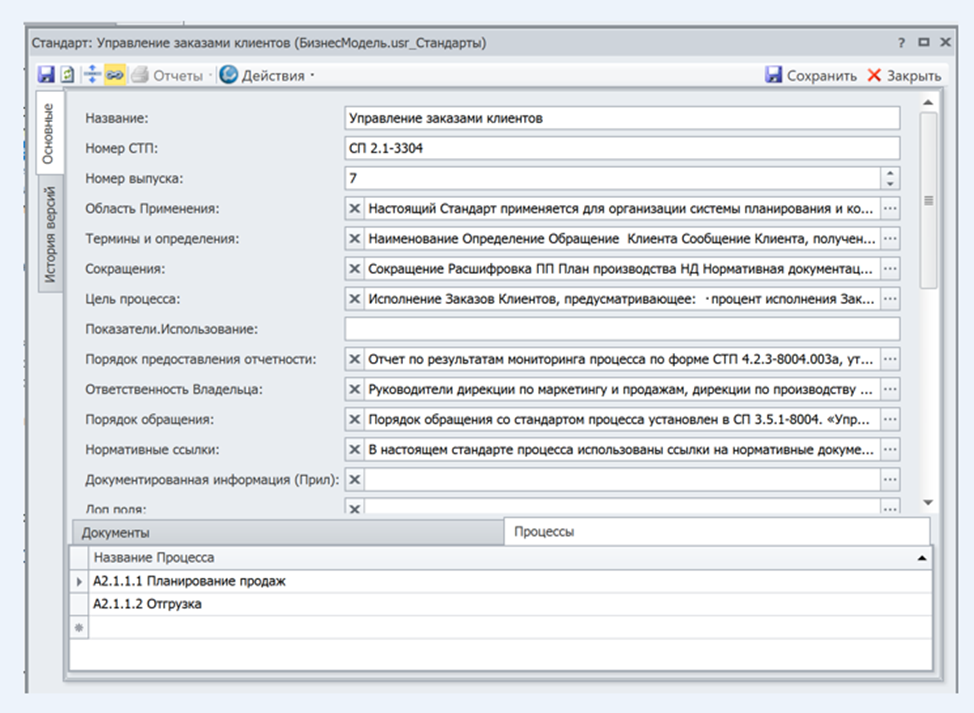Click the refresh document icon in toolbar
This screenshot has height=713, width=974.
click(67, 75)
